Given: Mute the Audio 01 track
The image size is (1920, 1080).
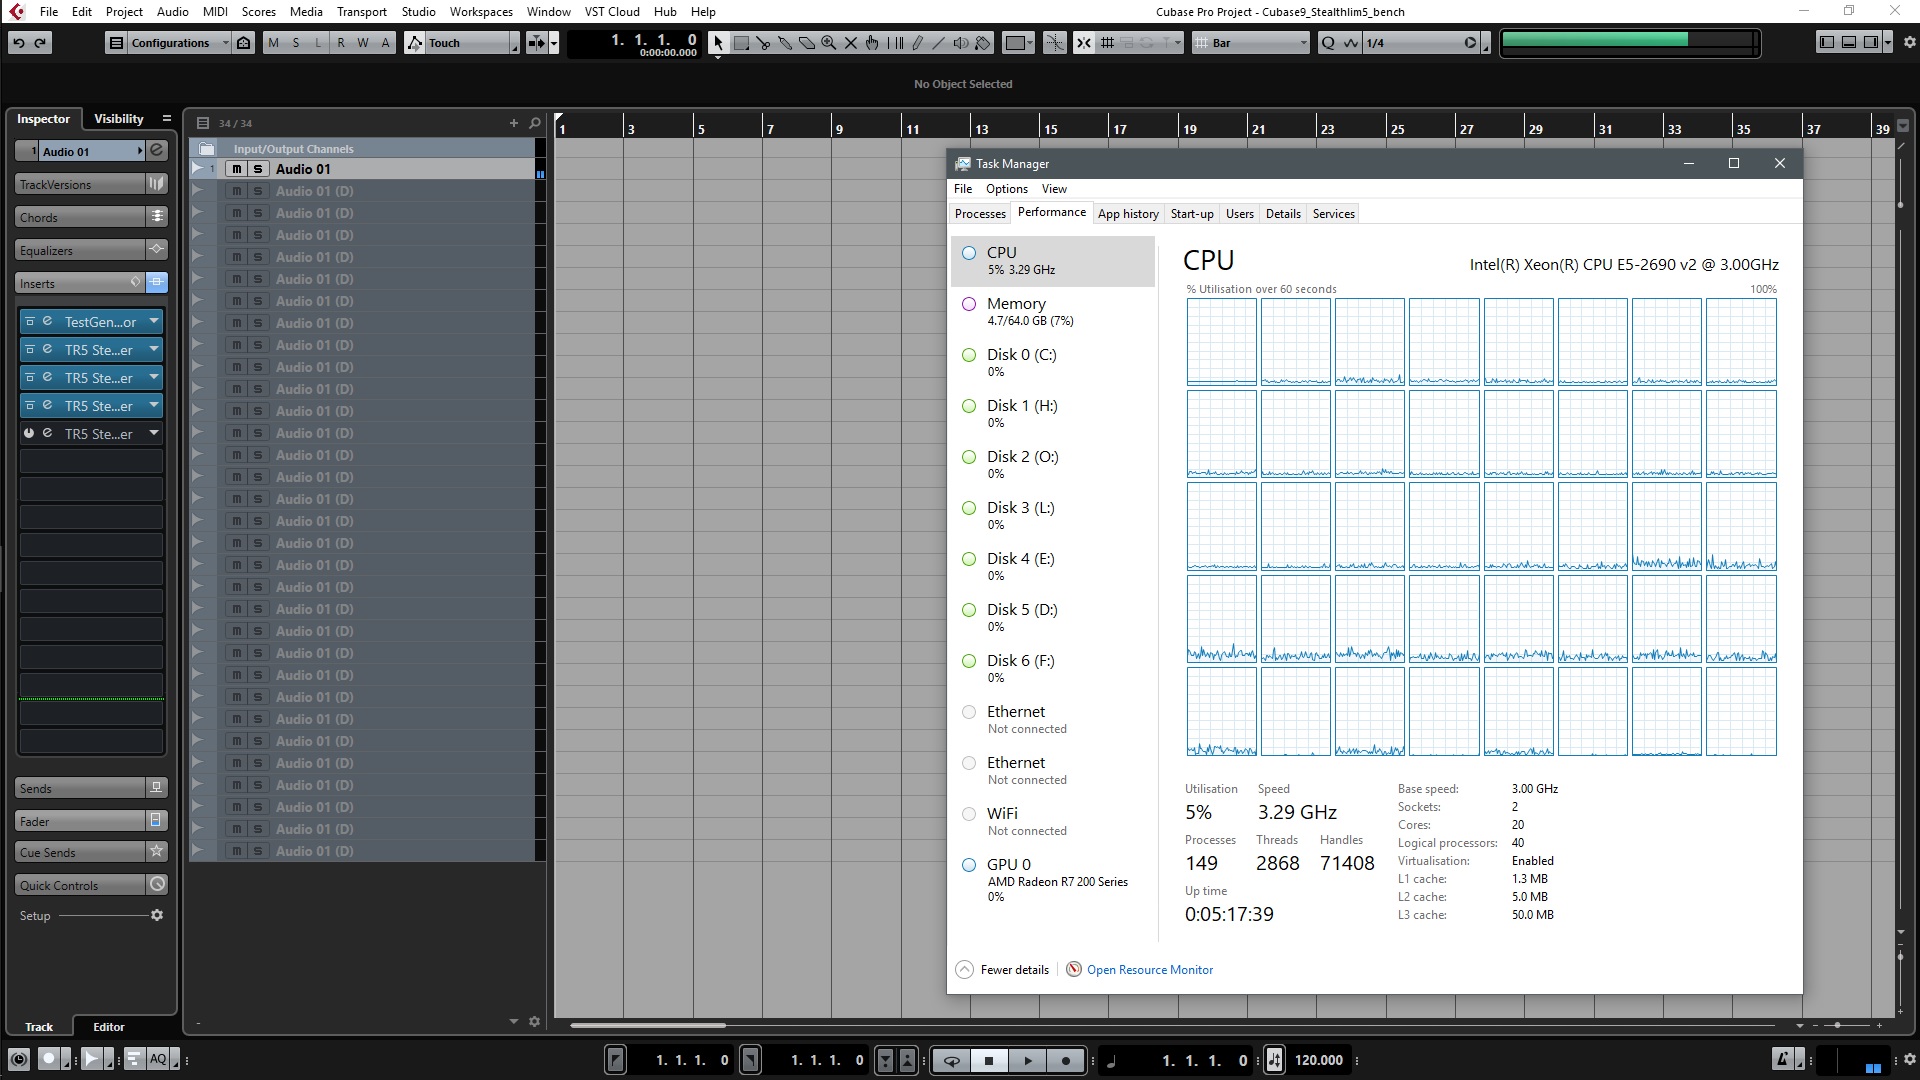Looking at the screenshot, I should pos(237,169).
